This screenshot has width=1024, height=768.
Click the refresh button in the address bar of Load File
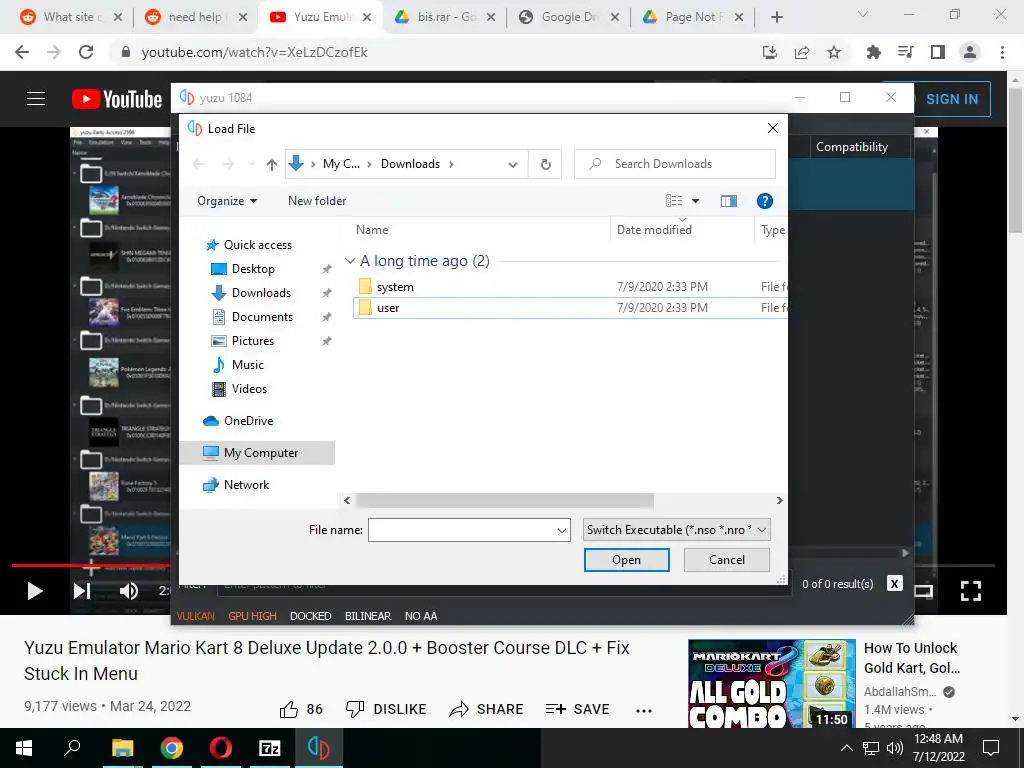pyautogui.click(x=545, y=165)
